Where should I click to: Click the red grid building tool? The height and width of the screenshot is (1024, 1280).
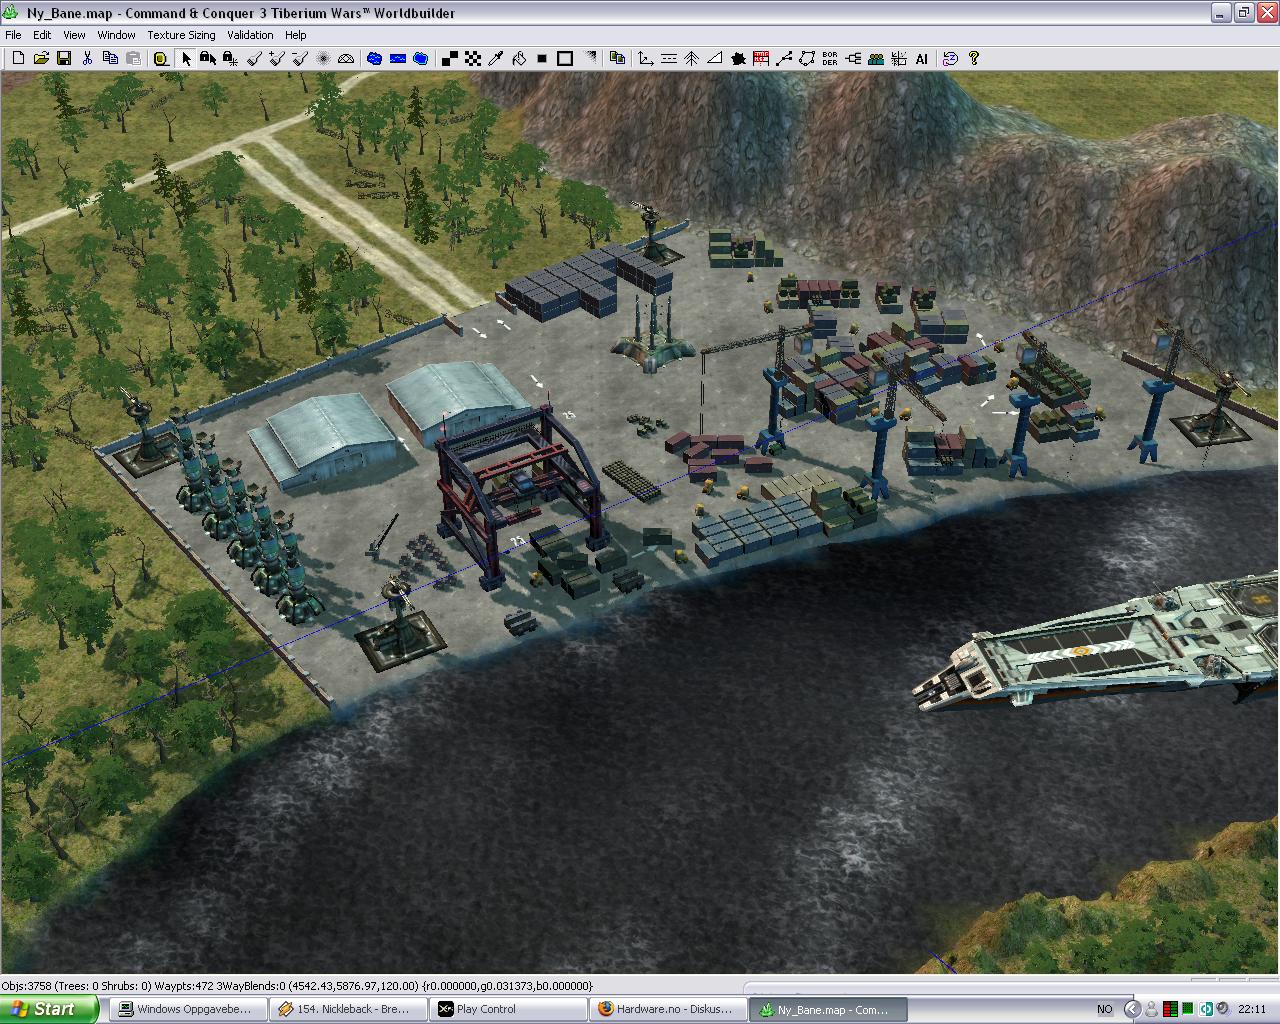761,59
